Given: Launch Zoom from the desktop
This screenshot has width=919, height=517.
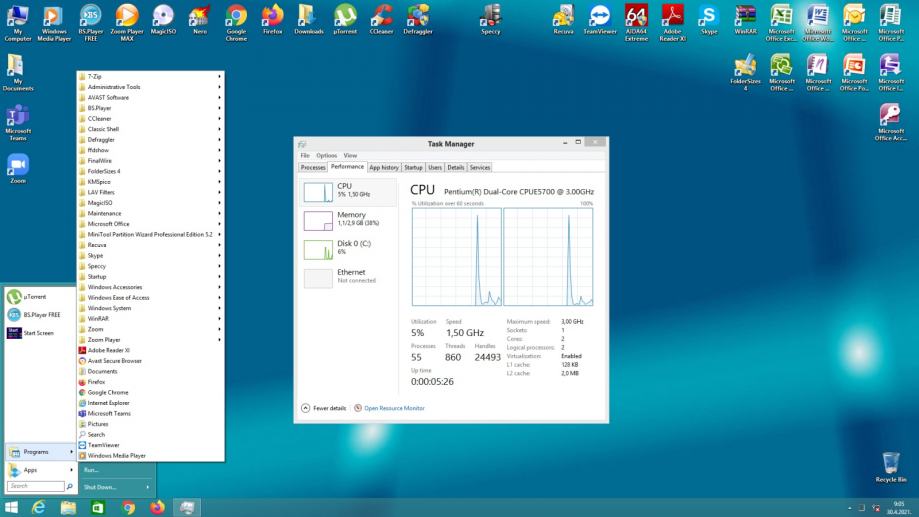Looking at the screenshot, I should pyautogui.click(x=18, y=166).
